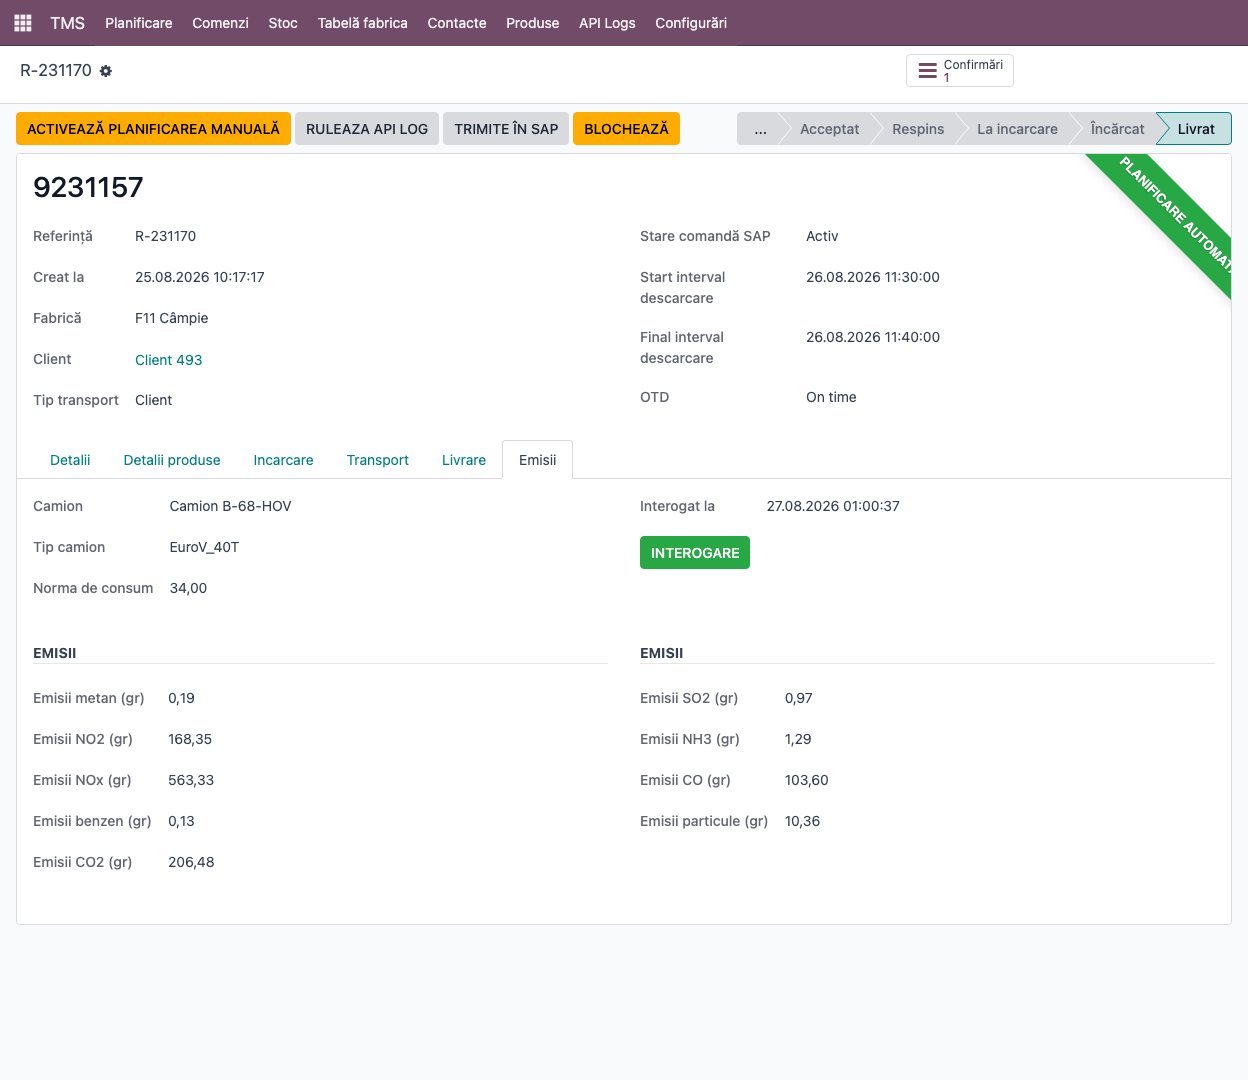Viewport: 1248px width, 1080px height.
Task: Click the Emisii CO2 value 206,48
Action: 191,862
